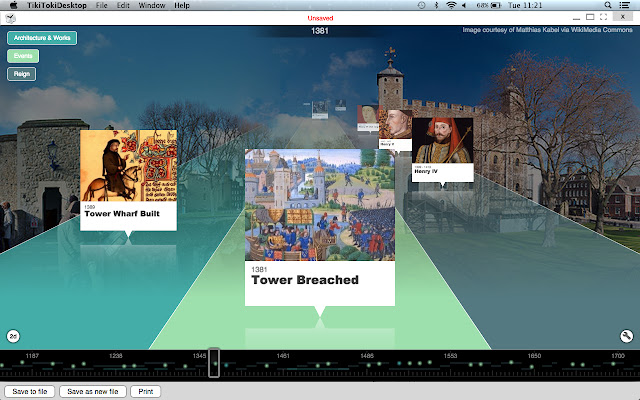Click the Wi-Fi status icon
The width and height of the screenshot is (640, 400).
pos(449,6)
